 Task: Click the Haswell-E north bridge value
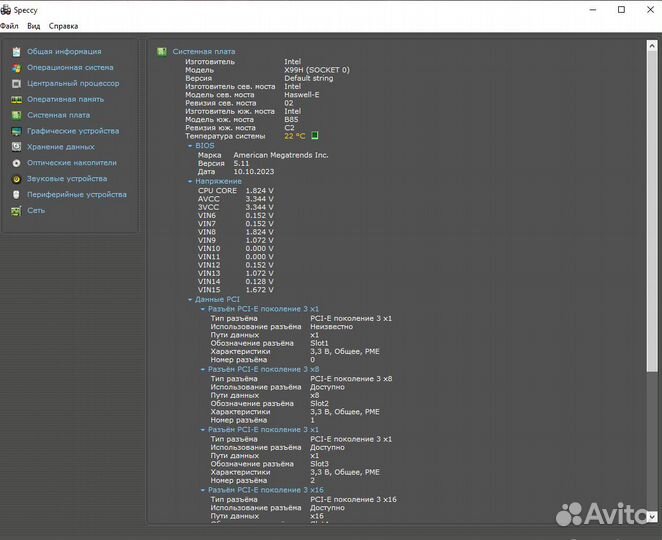click(x=301, y=95)
